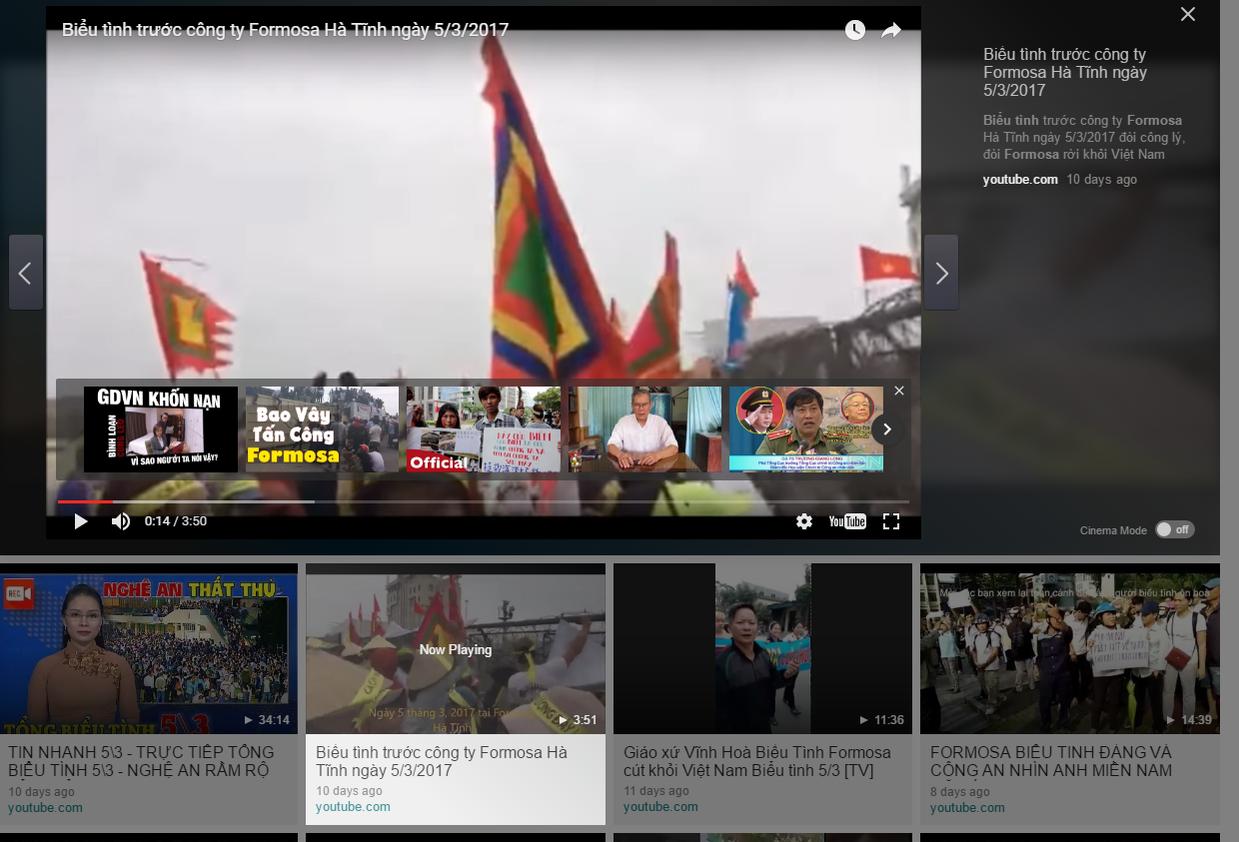
Task: Go to the previous video with the left arrow
Action: [26, 272]
